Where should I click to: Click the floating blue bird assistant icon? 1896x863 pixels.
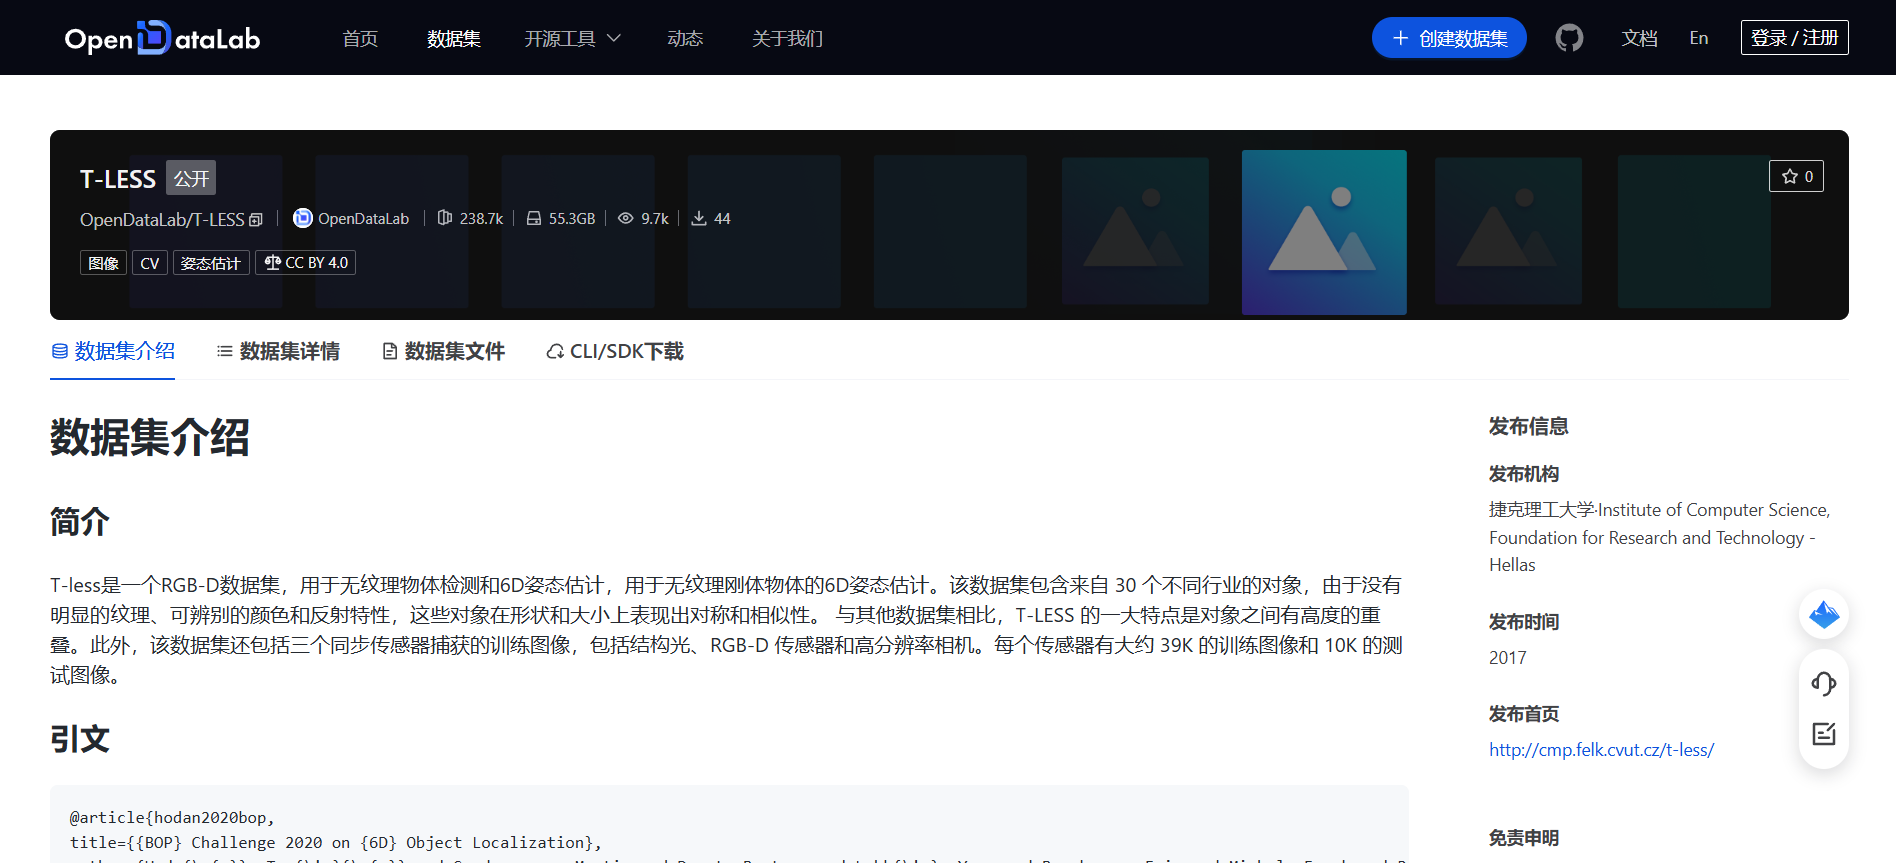[1824, 614]
